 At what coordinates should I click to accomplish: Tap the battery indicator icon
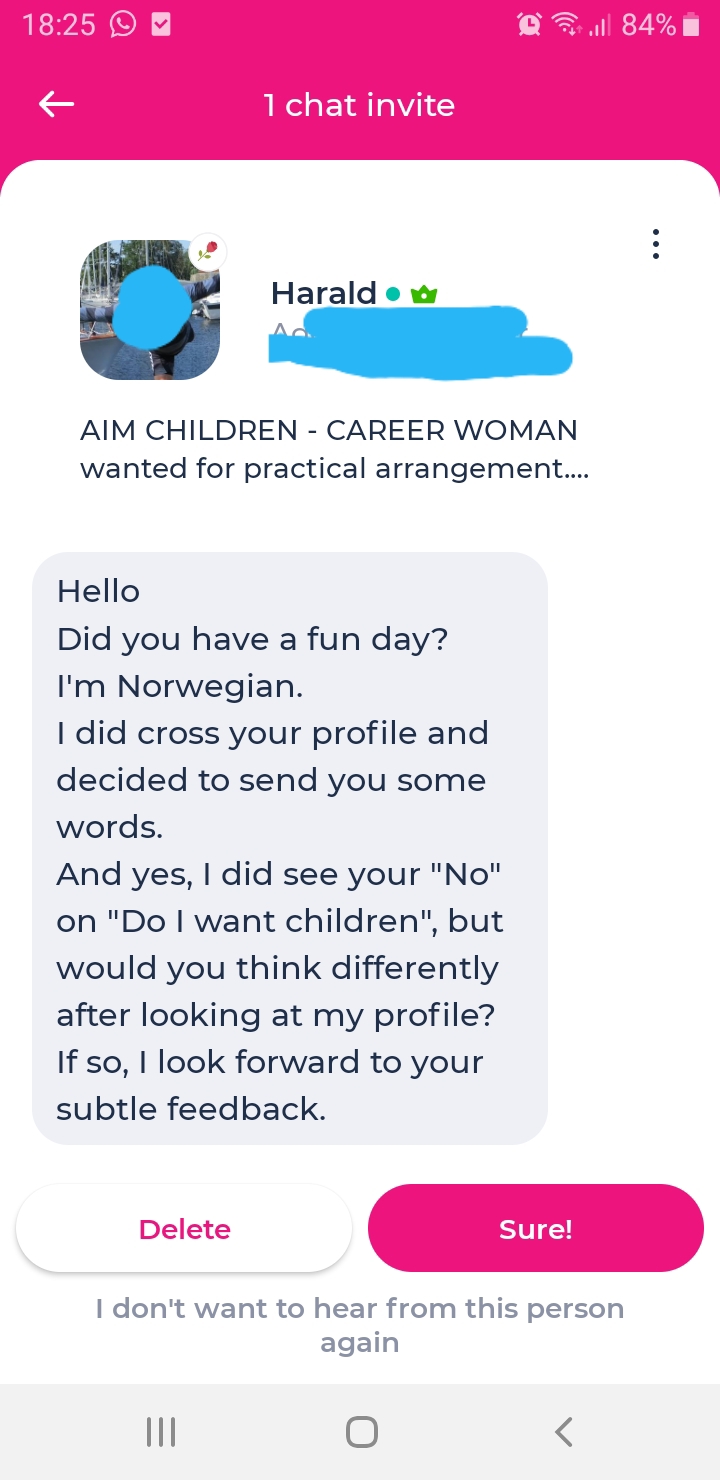[x=691, y=25]
